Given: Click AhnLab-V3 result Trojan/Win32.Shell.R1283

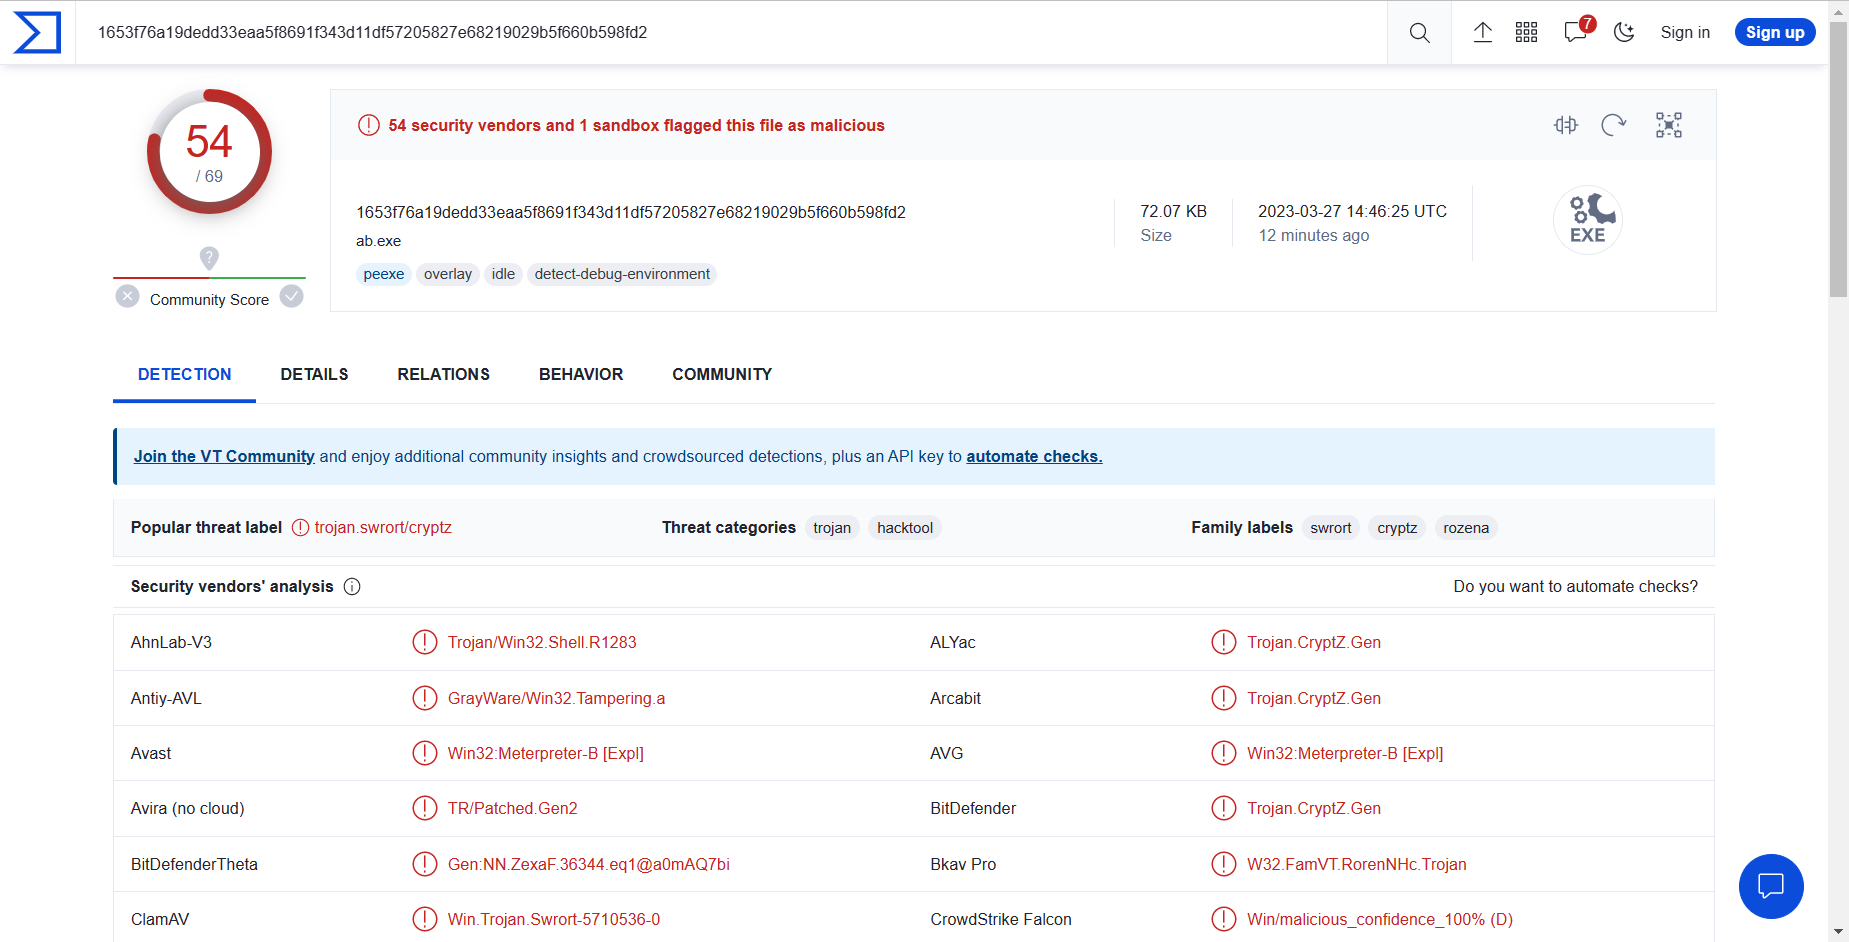Looking at the screenshot, I should [x=542, y=643].
